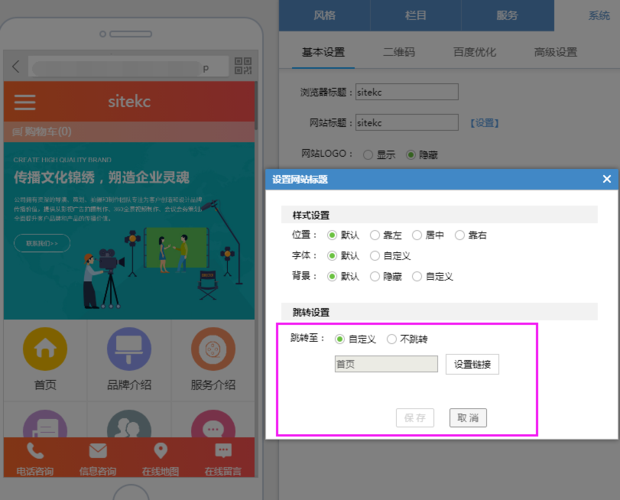Select 位置 默认 radio option
This screenshot has height=500, width=620.
332,235
